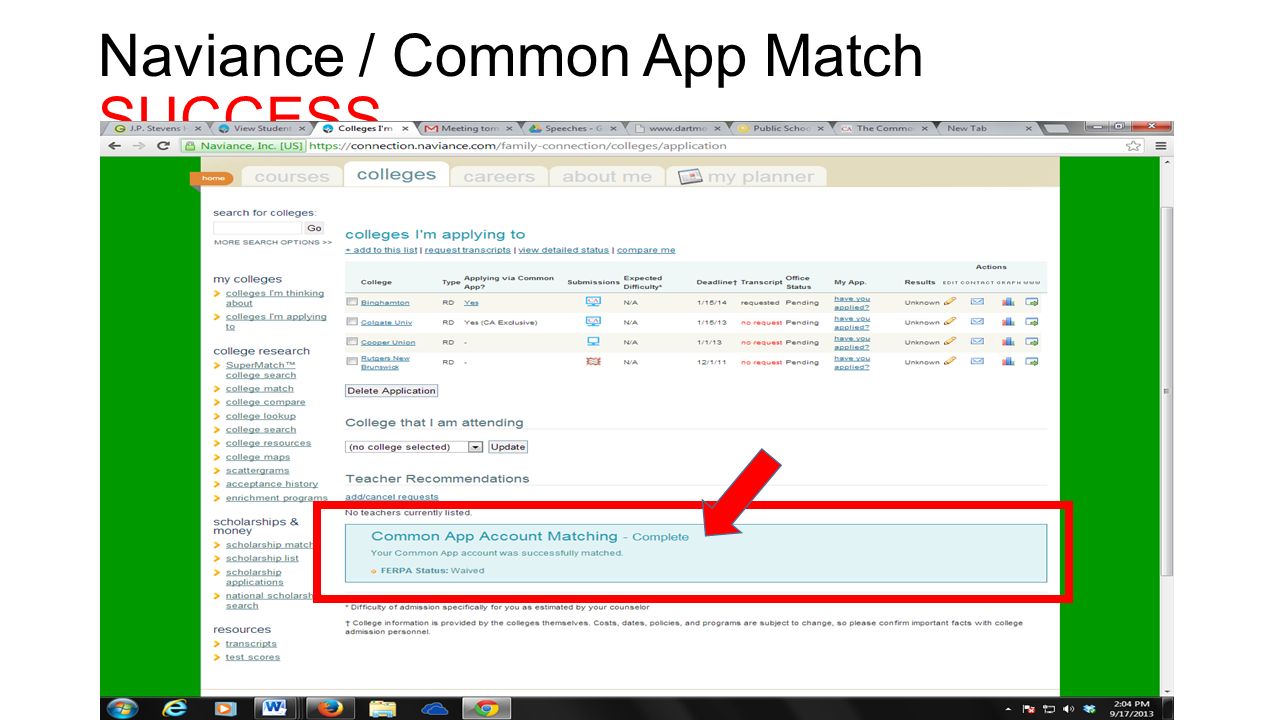Viewport: 1280px width, 720px height.
Task: Open the my planner tab
Action: point(748,177)
